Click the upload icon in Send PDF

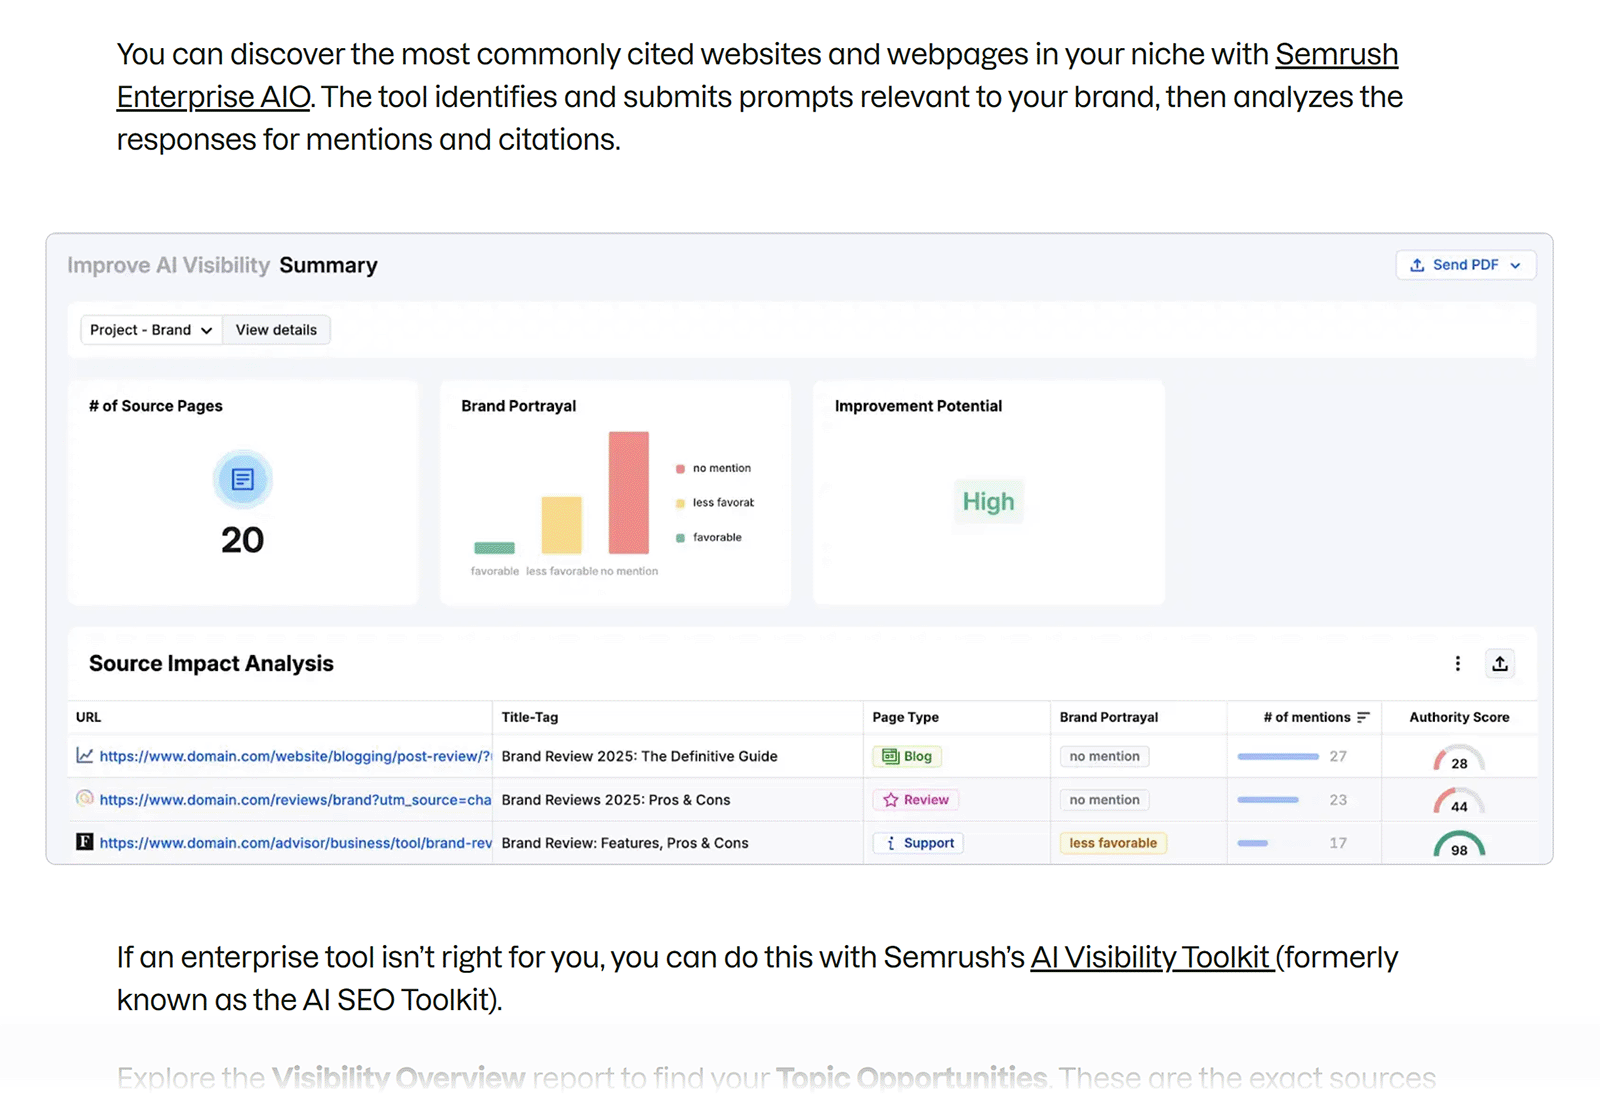(1417, 265)
